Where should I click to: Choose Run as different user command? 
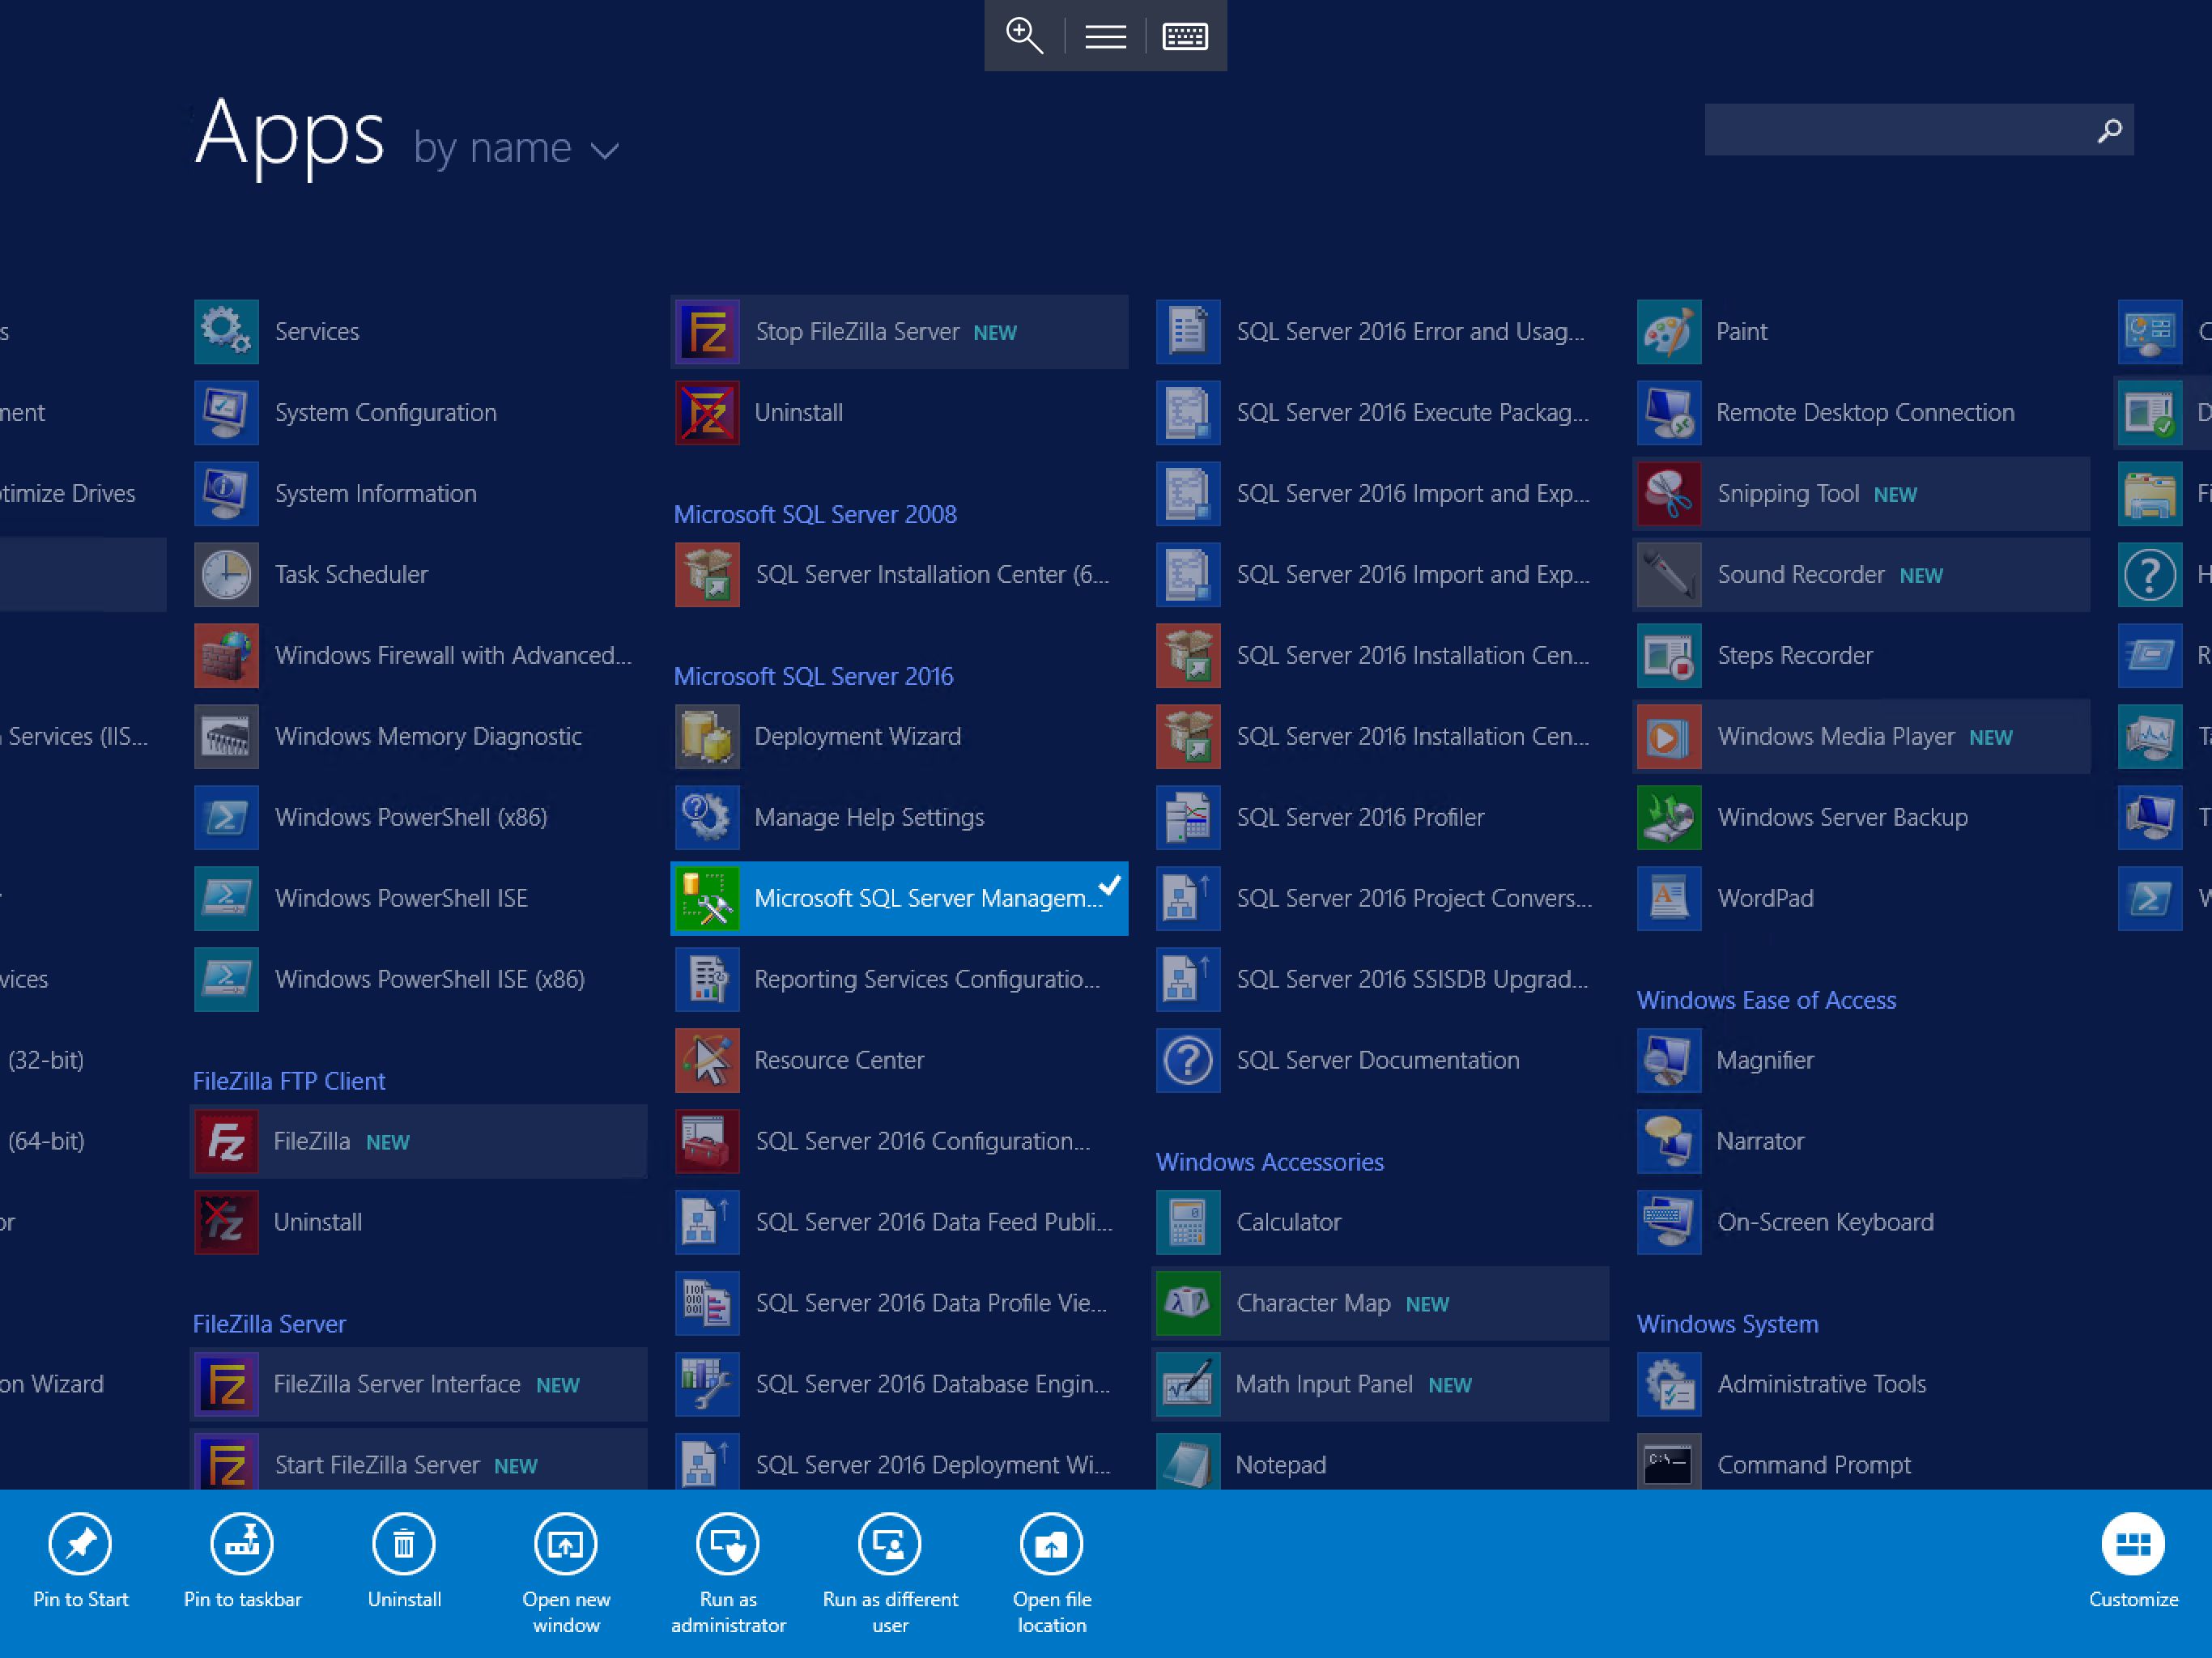[890, 1574]
